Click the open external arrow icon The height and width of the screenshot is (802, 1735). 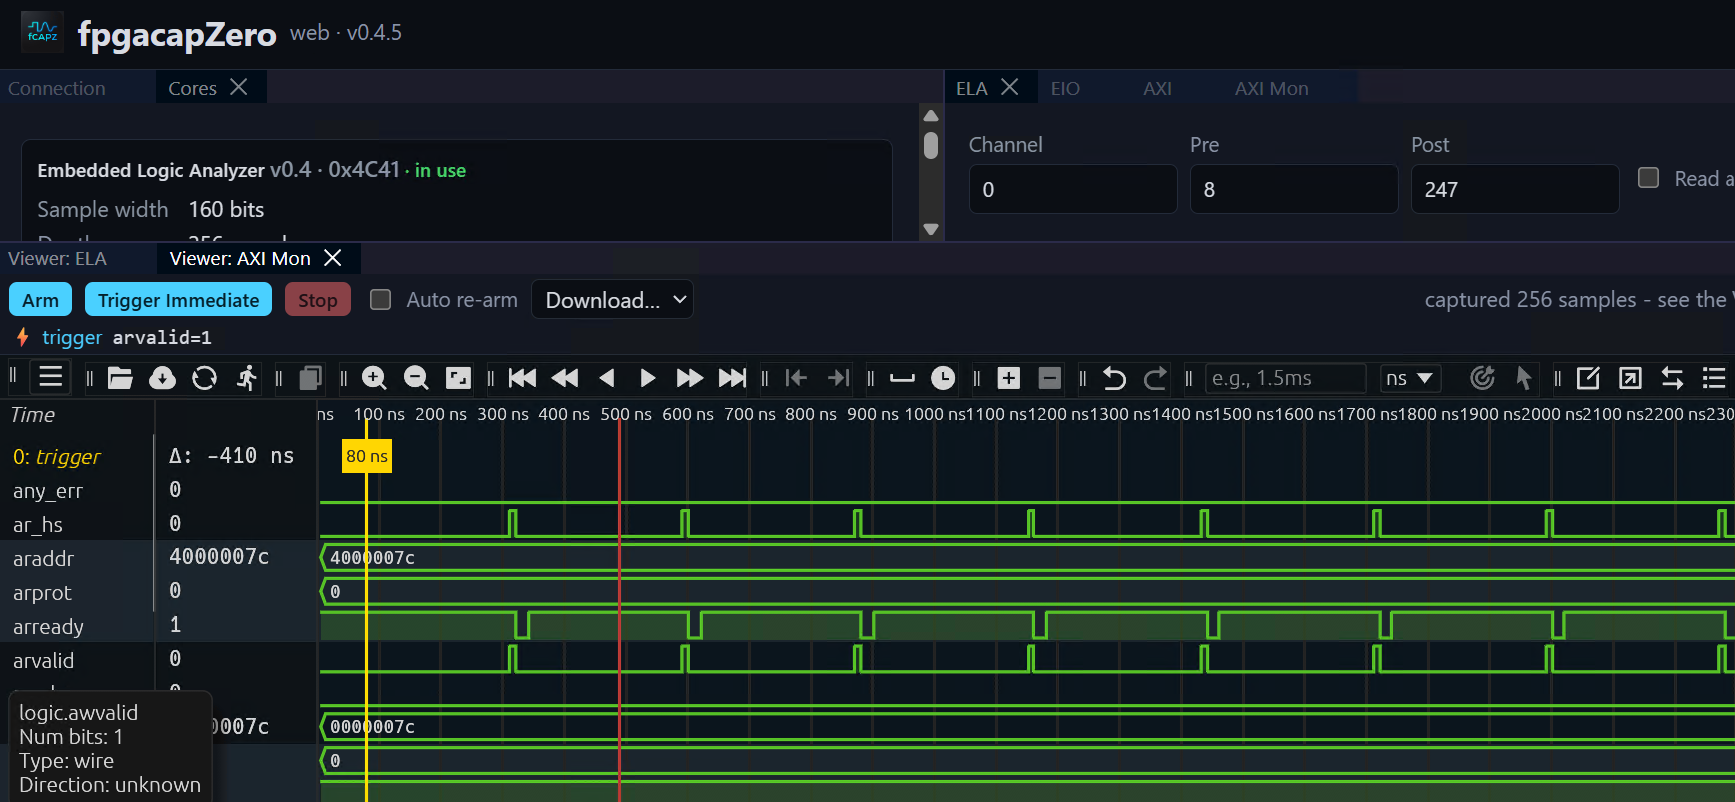pyautogui.click(x=1630, y=378)
